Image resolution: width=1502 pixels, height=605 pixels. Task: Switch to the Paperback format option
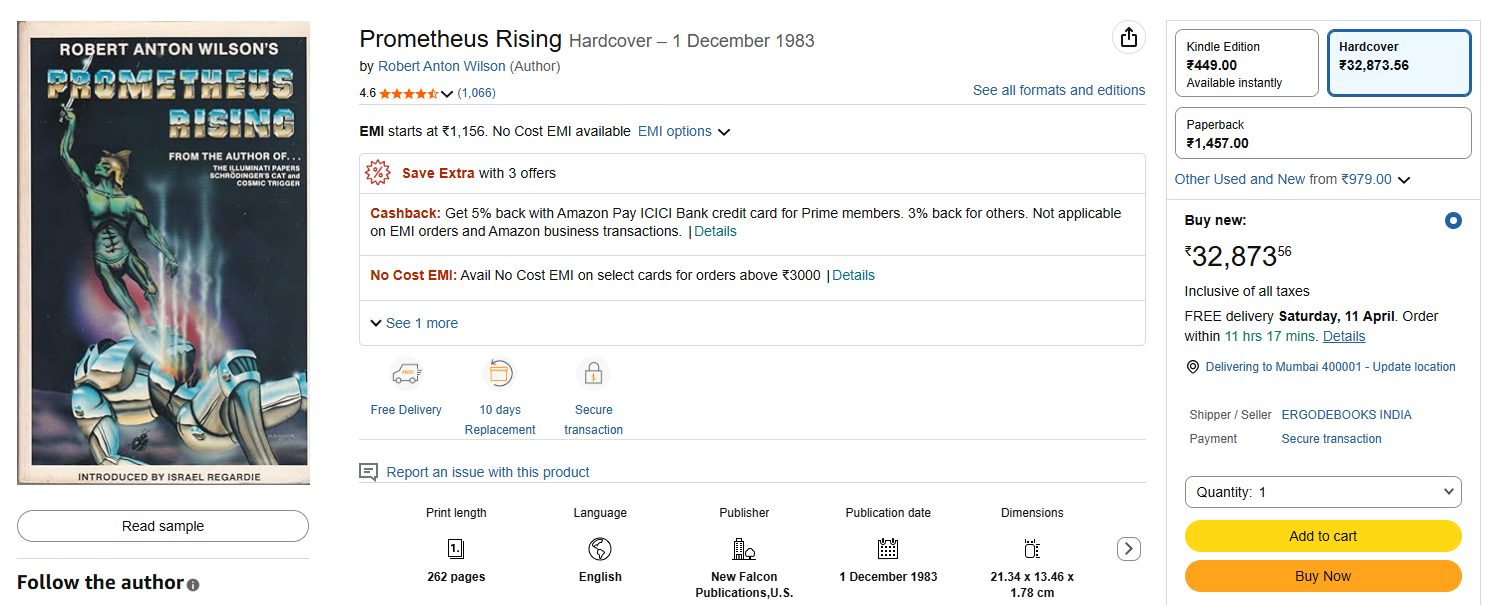click(x=1322, y=133)
